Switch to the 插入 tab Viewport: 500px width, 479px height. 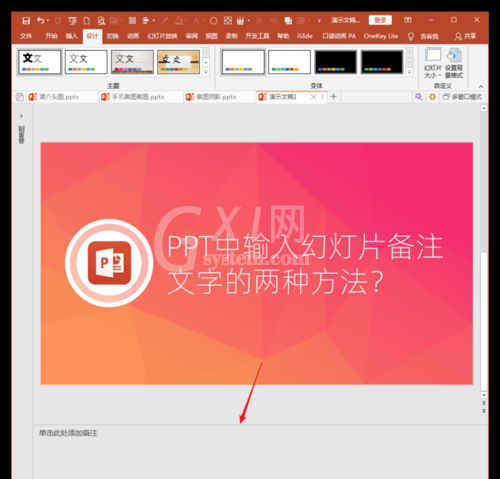tap(72, 36)
